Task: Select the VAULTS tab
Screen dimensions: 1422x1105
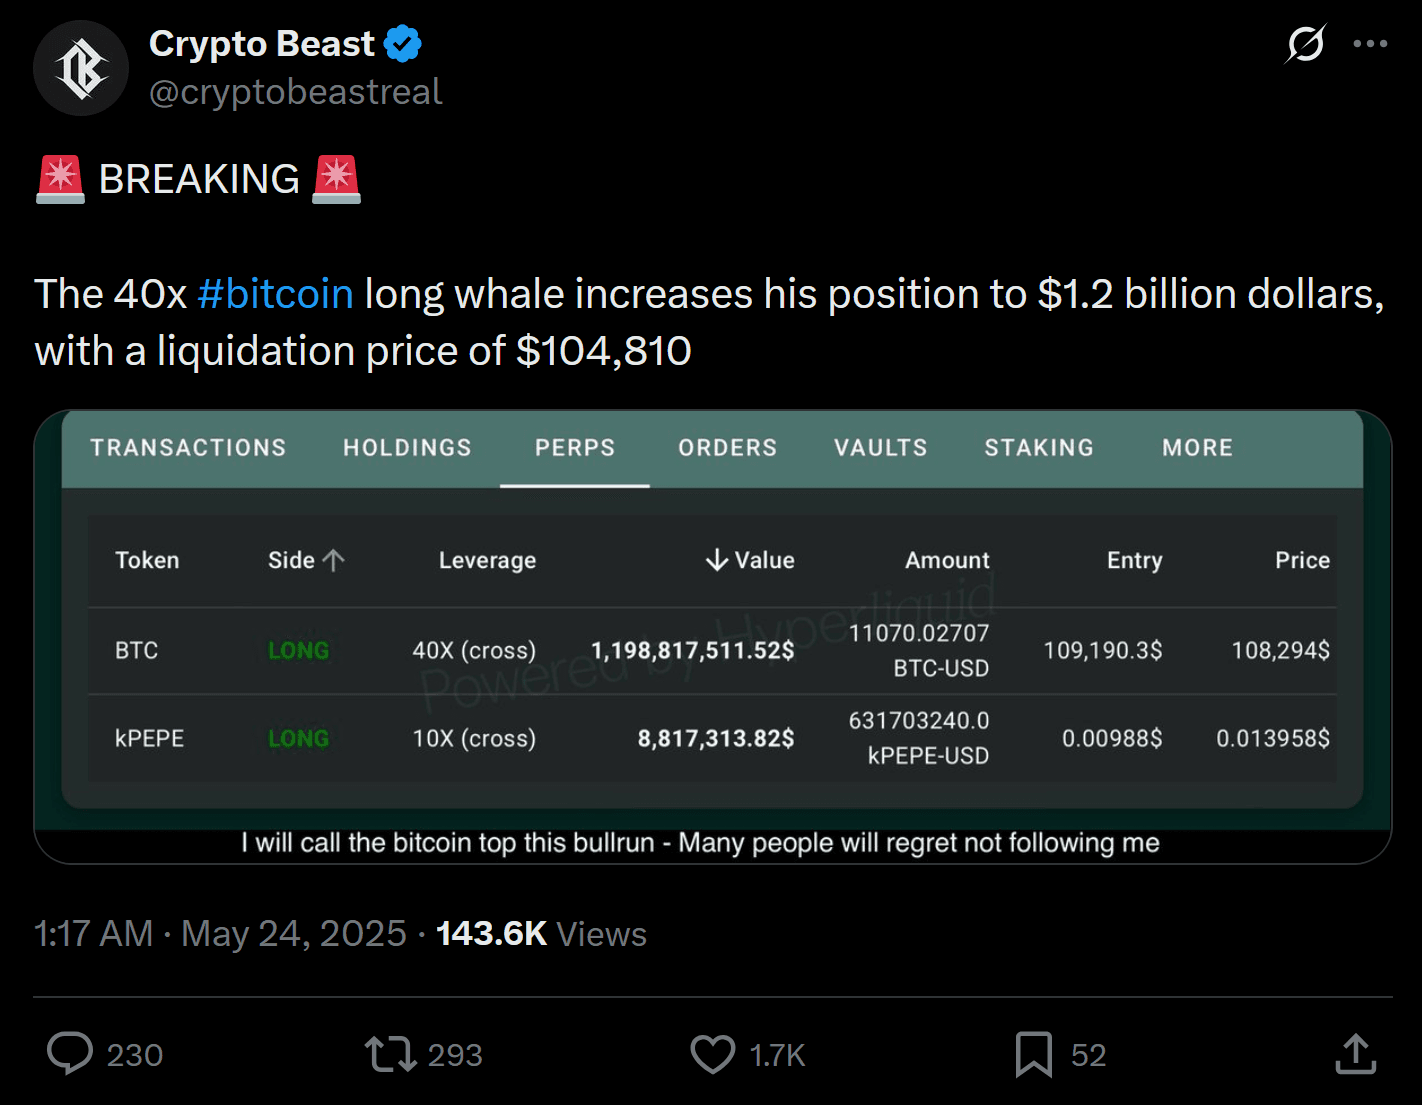Action: pos(880,448)
